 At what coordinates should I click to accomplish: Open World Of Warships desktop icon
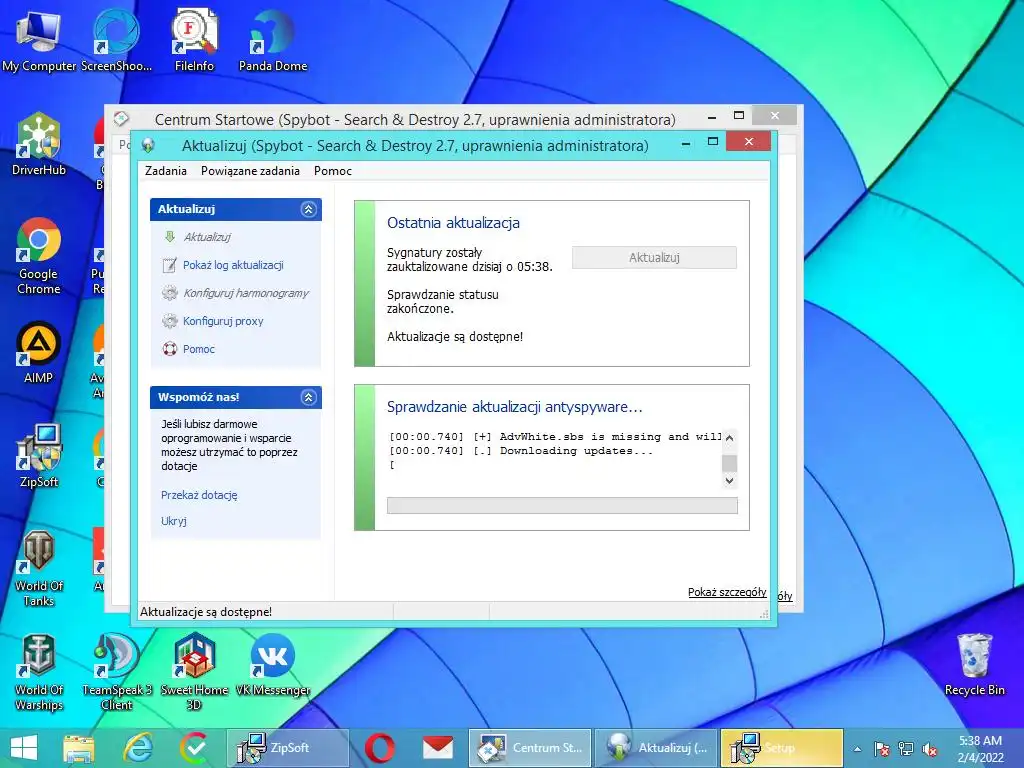click(39, 673)
